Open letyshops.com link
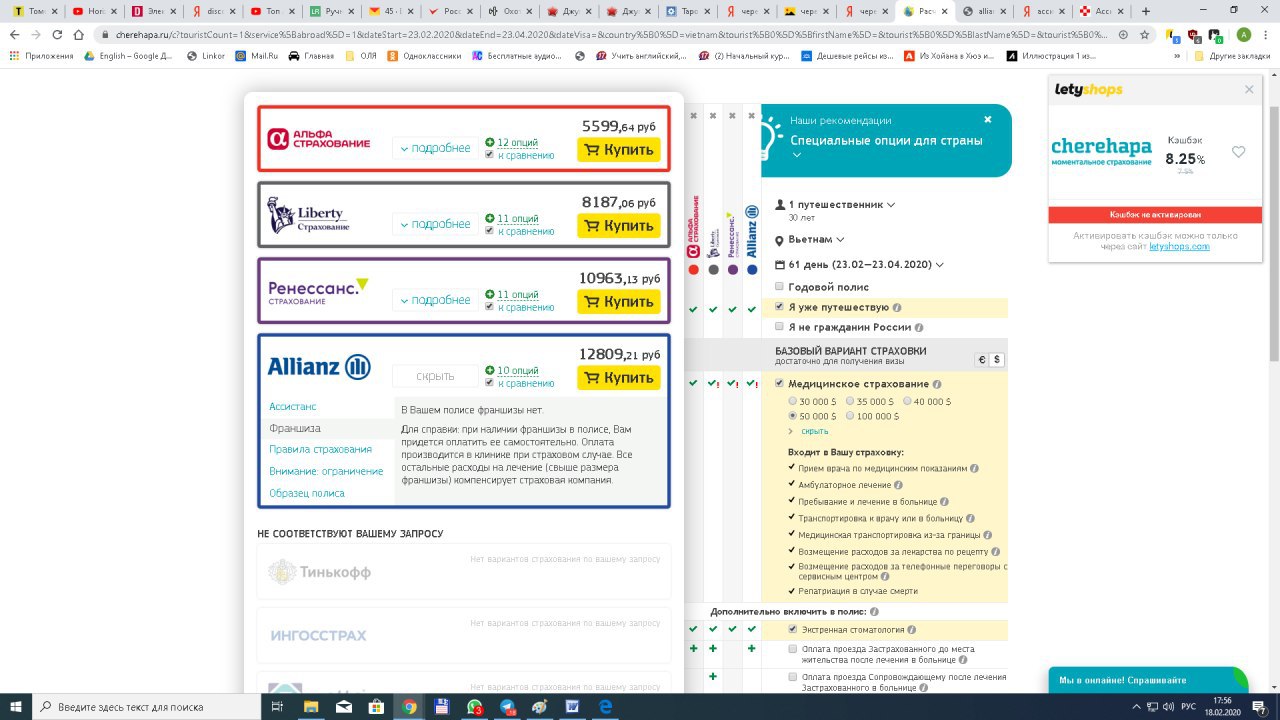This screenshot has width=1280, height=720. (x=1179, y=246)
